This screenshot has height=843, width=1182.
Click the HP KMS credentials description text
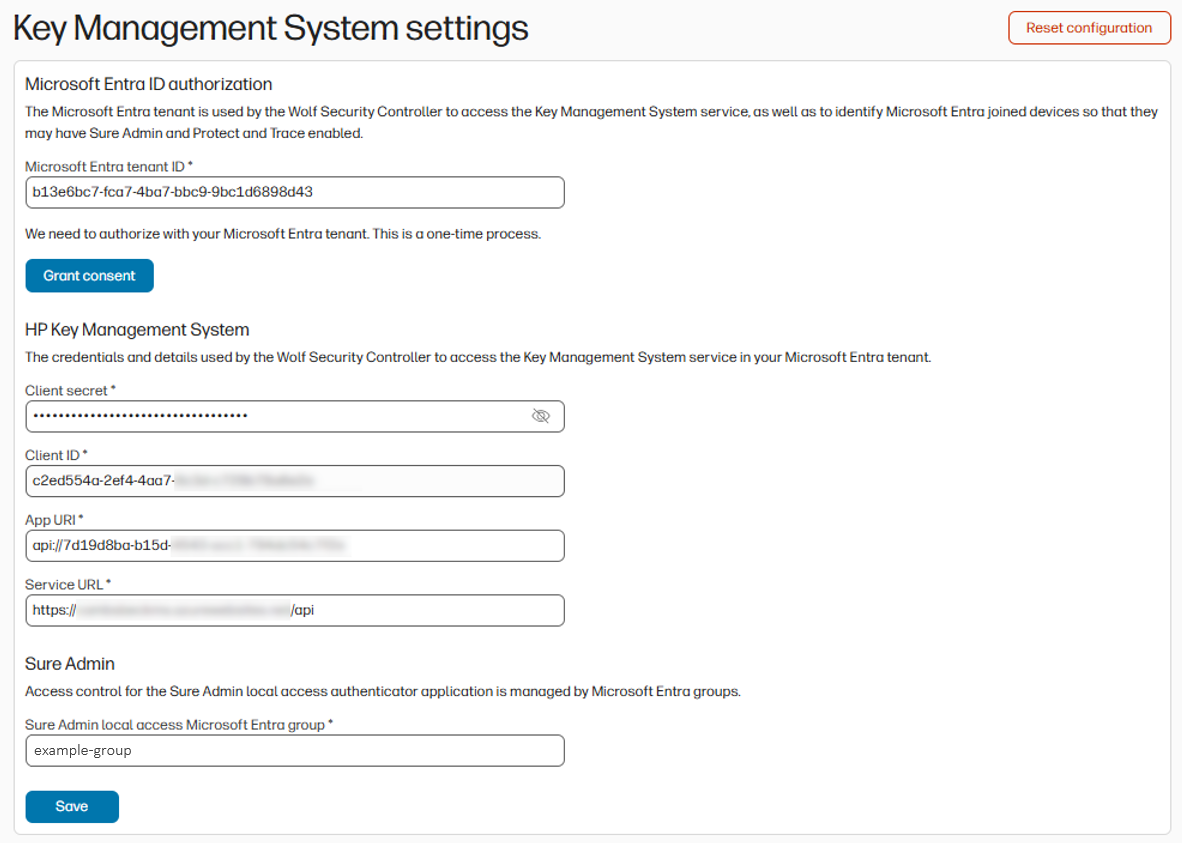point(478,357)
